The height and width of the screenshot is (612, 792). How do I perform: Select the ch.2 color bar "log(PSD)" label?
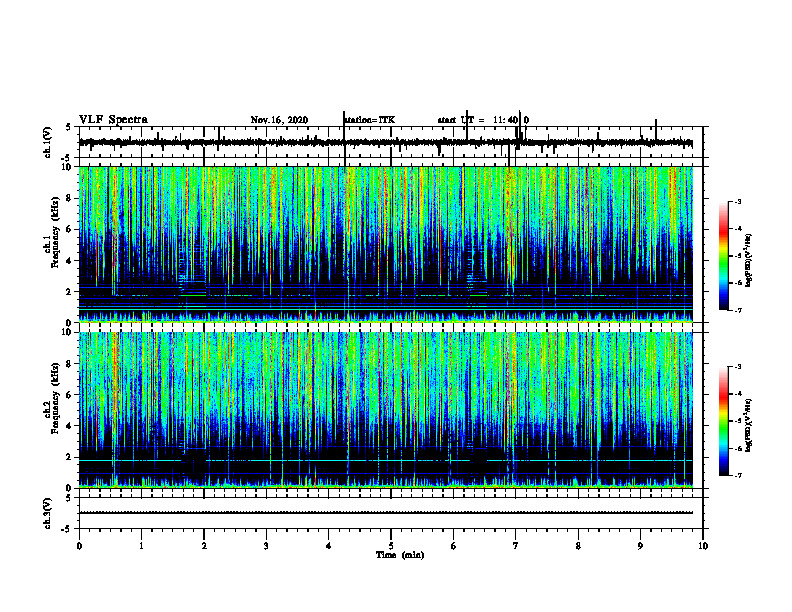point(749,425)
